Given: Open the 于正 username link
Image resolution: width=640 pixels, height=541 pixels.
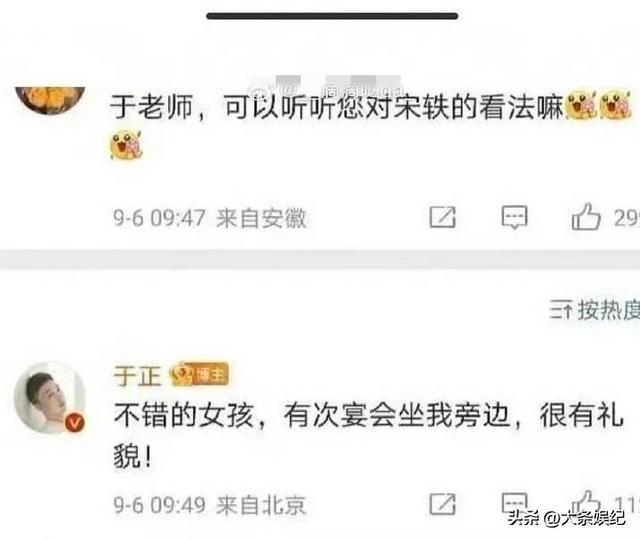Looking at the screenshot, I should point(137,375).
